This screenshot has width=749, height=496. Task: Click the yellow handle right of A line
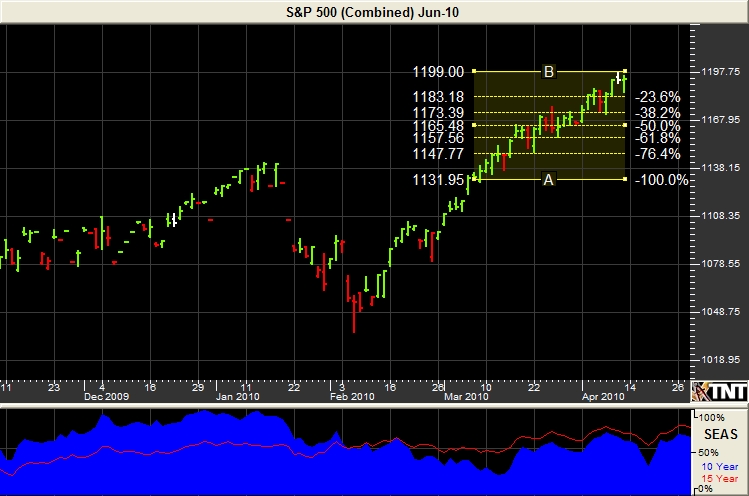click(625, 179)
